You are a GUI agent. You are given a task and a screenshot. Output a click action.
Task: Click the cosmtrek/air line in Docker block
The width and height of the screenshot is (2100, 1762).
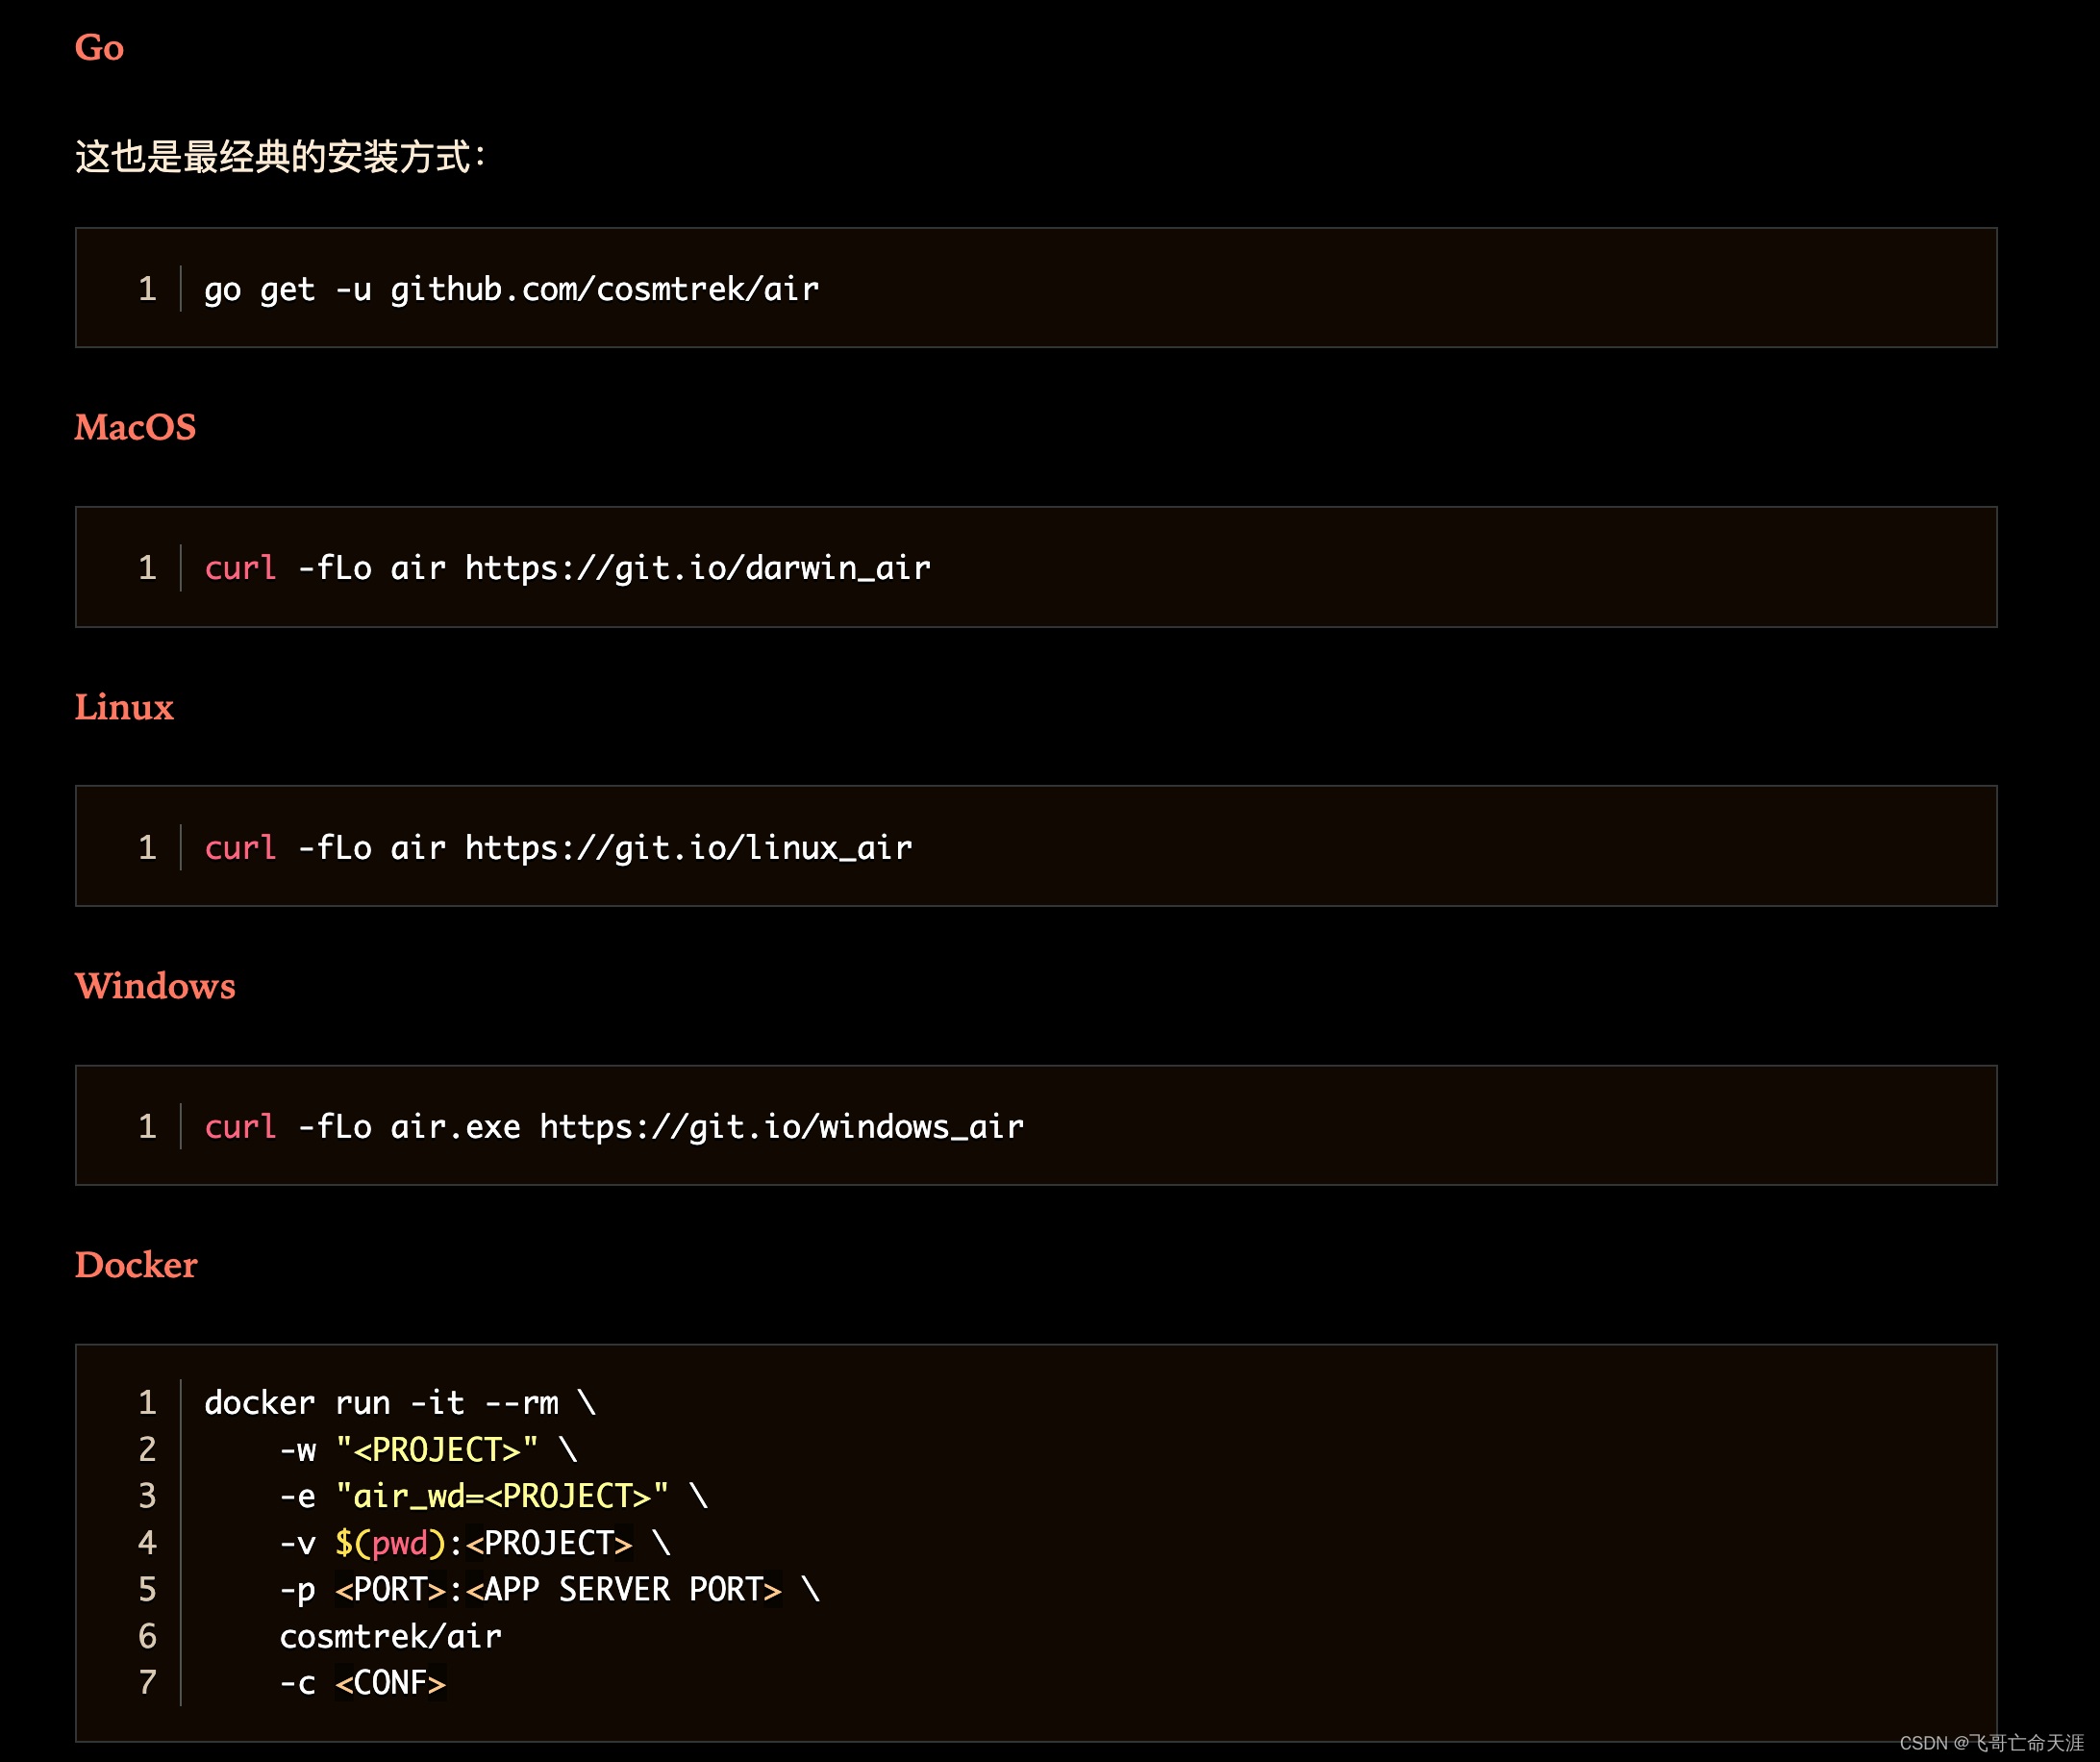pos(390,1636)
